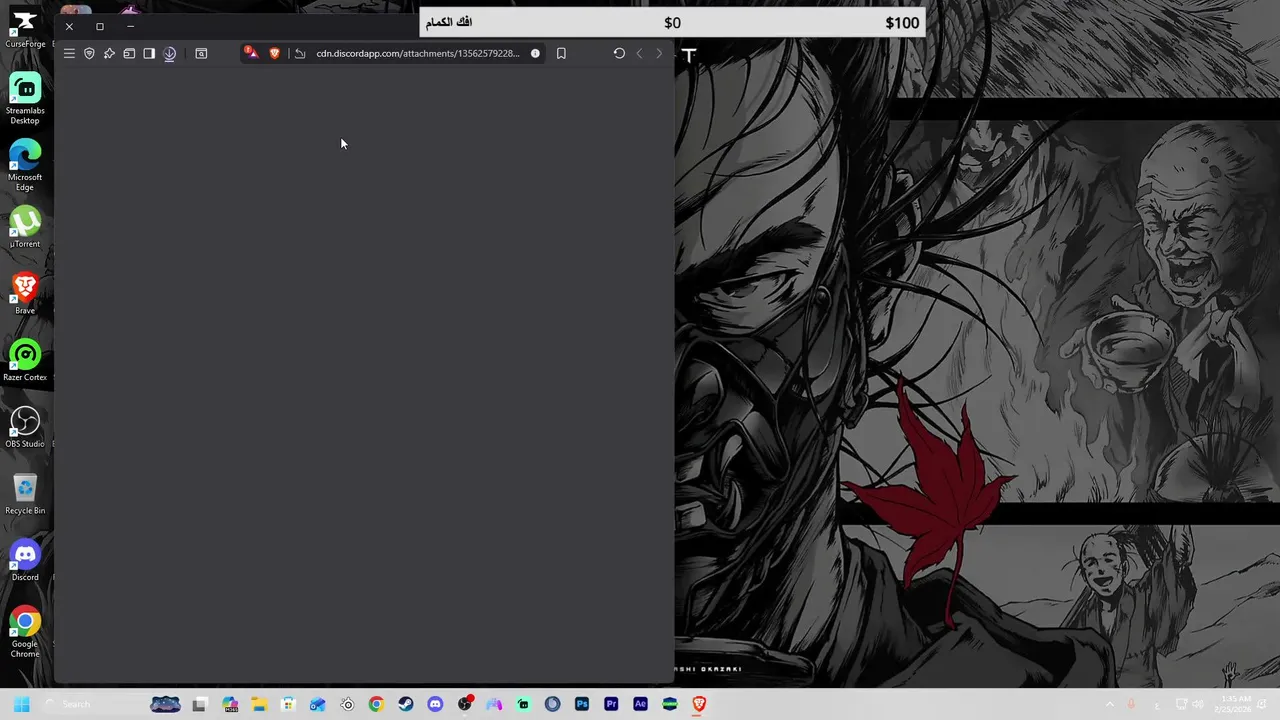Open Streamlabs from the taskbar

click(523, 704)
